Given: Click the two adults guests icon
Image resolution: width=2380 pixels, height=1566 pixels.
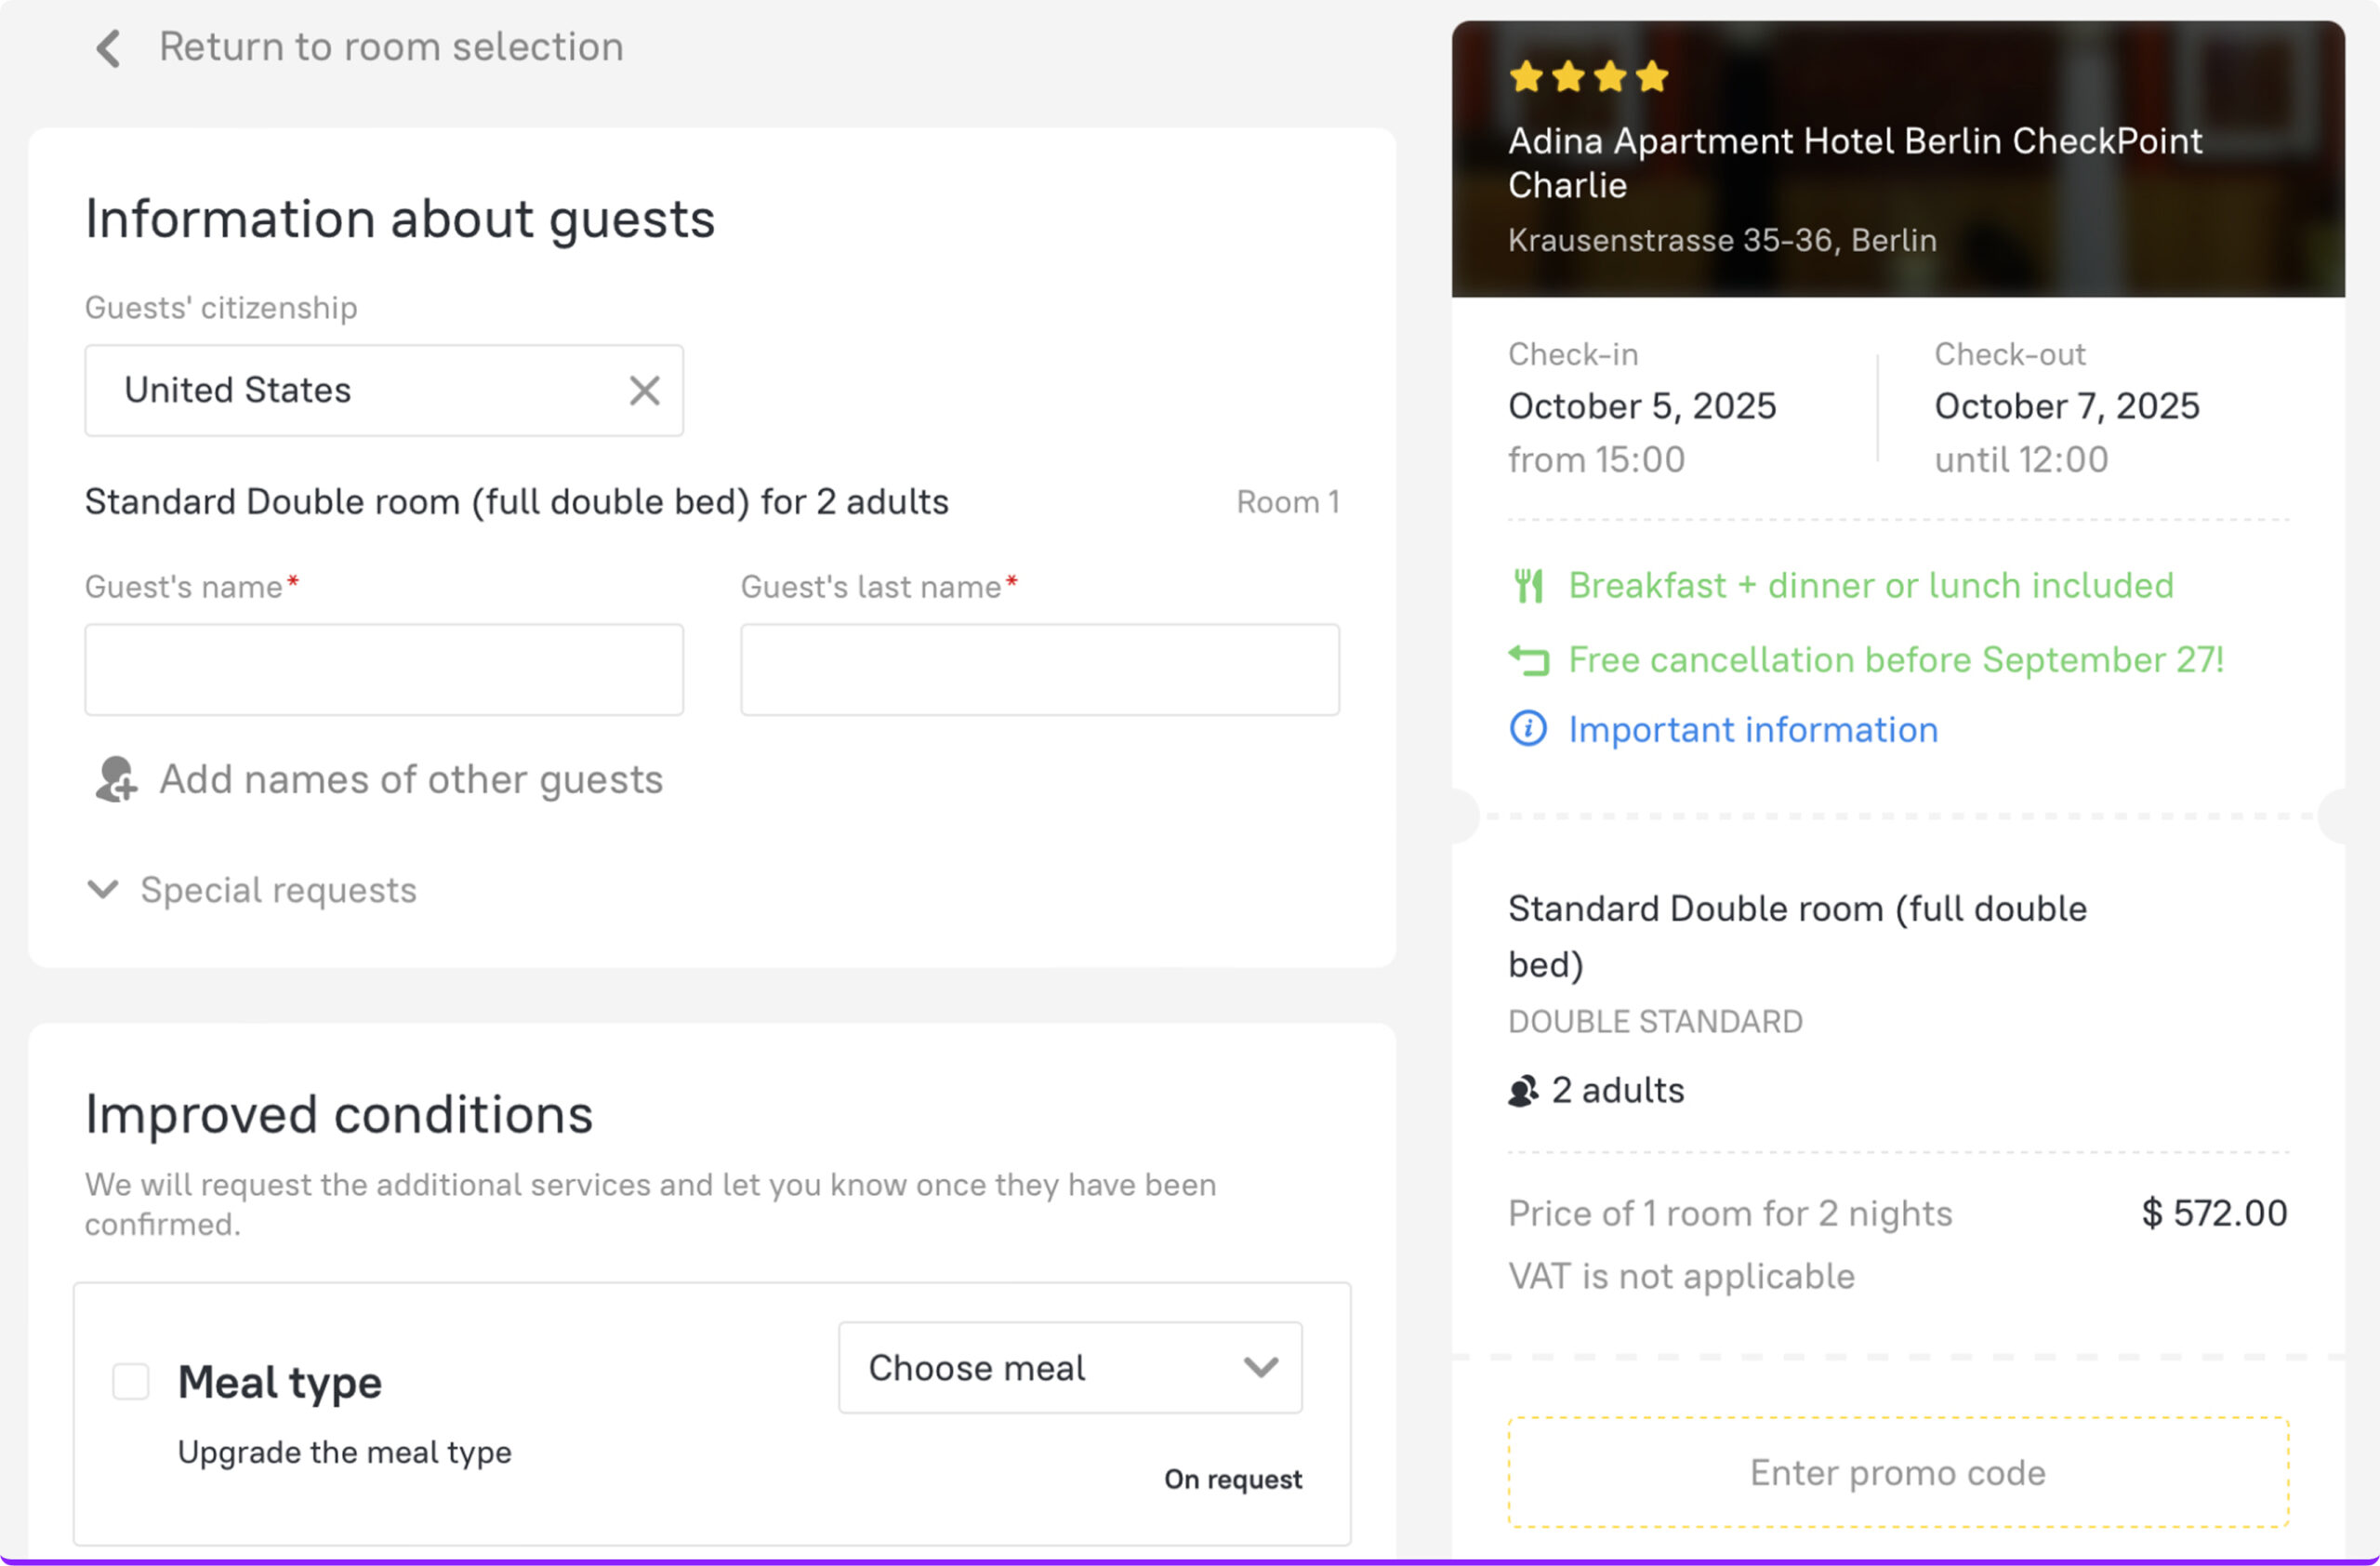Looking at the screenshot, I should point(1523,1091).
